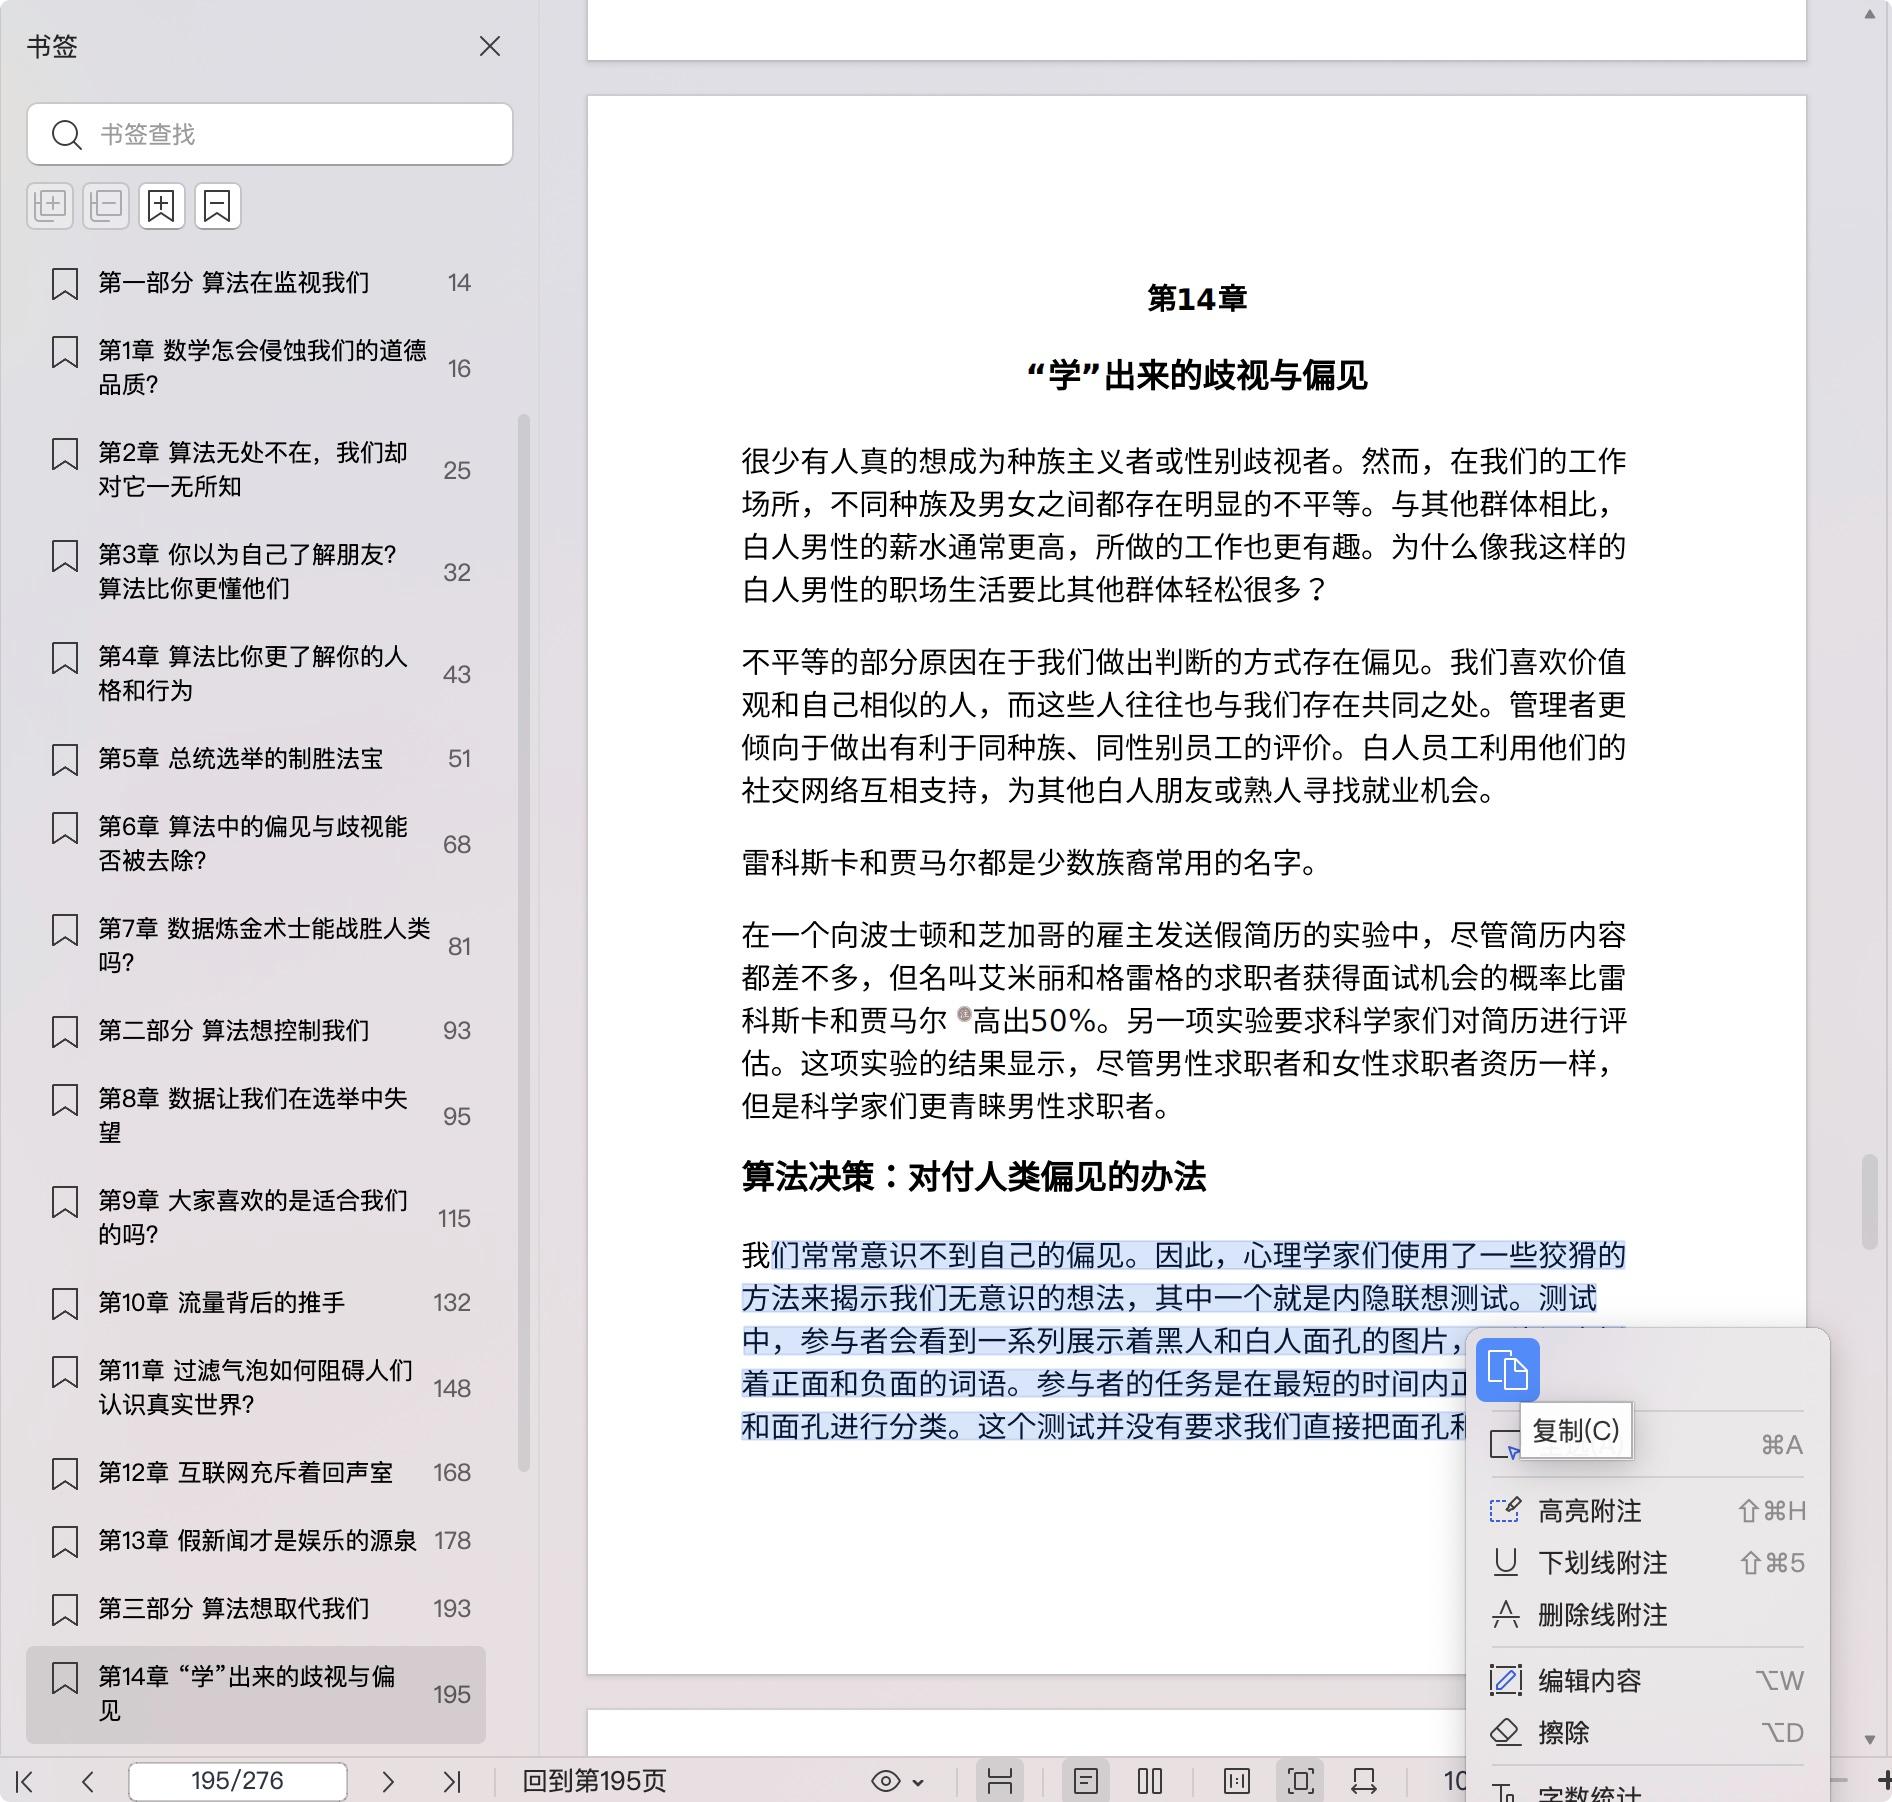This screenshot has width=1892, height=1802.
Task: Collapse all bookmarks with the collapse icon
Action: tap(106, 206)
